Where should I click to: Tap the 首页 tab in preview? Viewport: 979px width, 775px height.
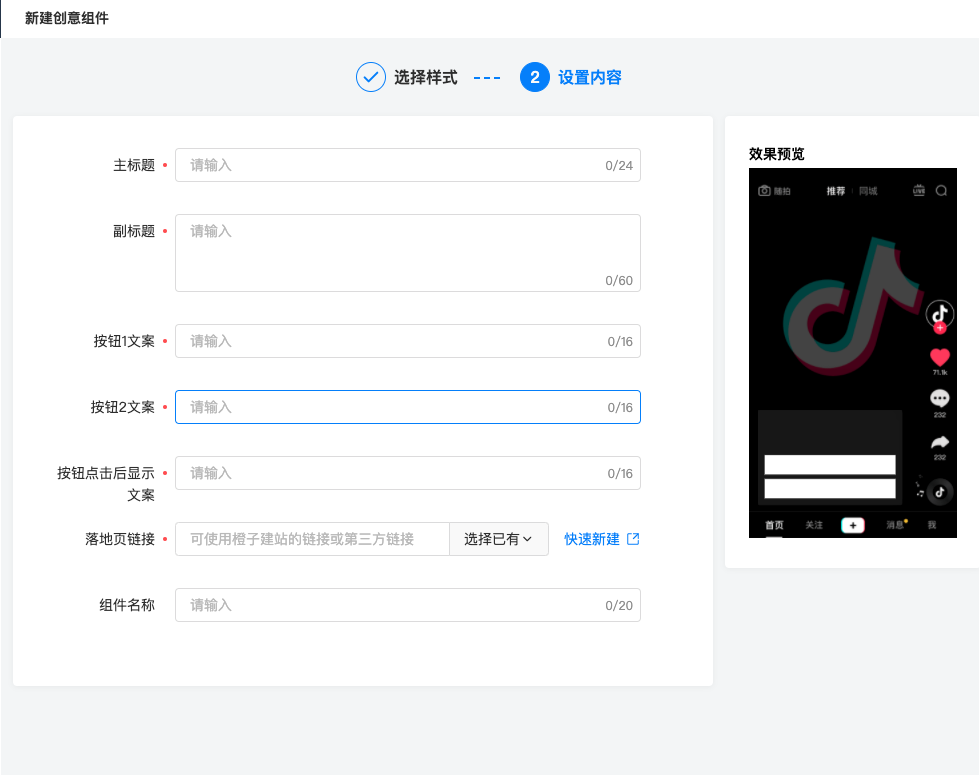tap(774, 525)
